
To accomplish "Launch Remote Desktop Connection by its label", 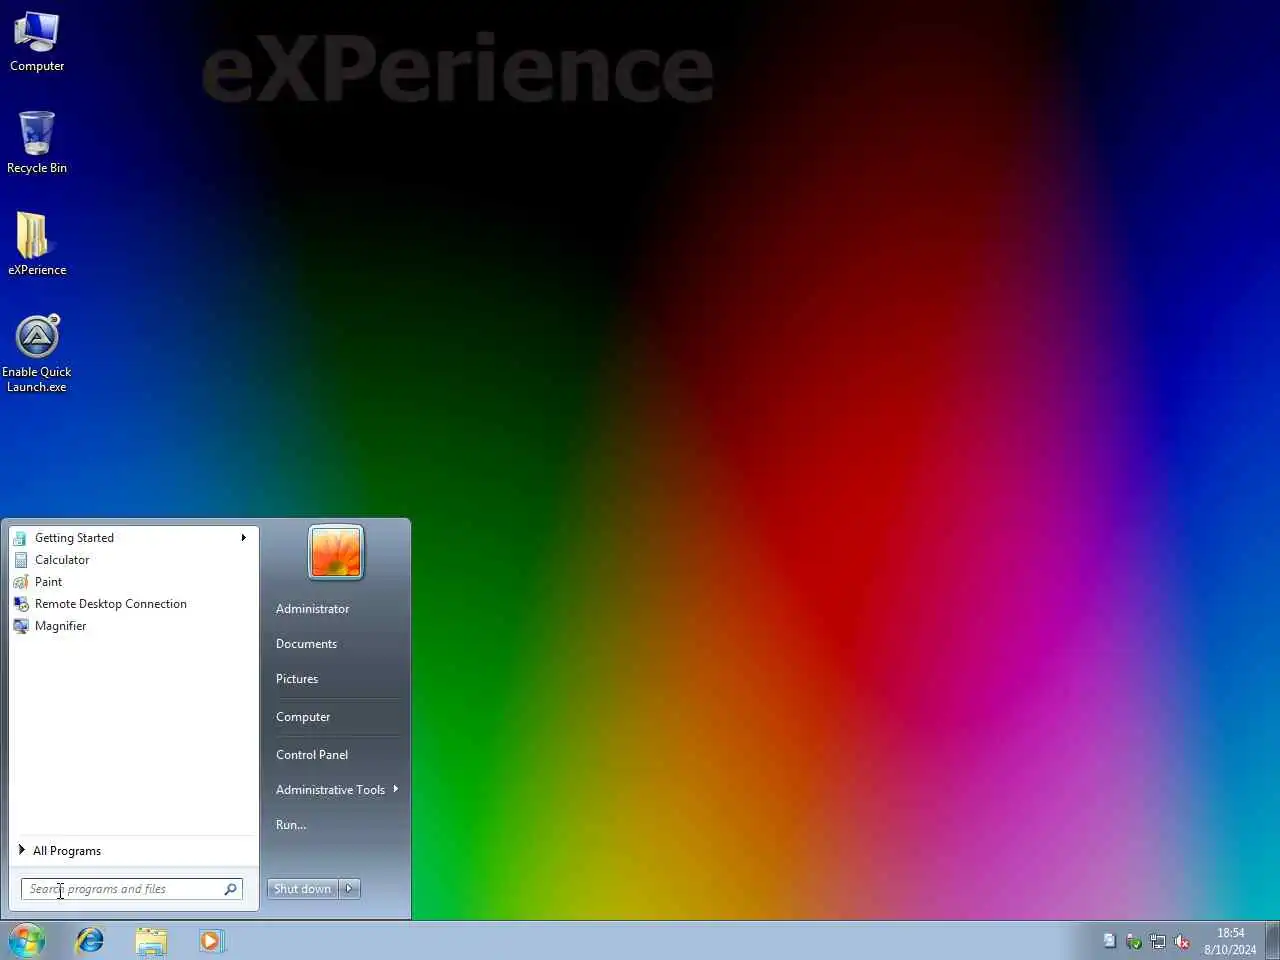I will click(x=111, y=604).
